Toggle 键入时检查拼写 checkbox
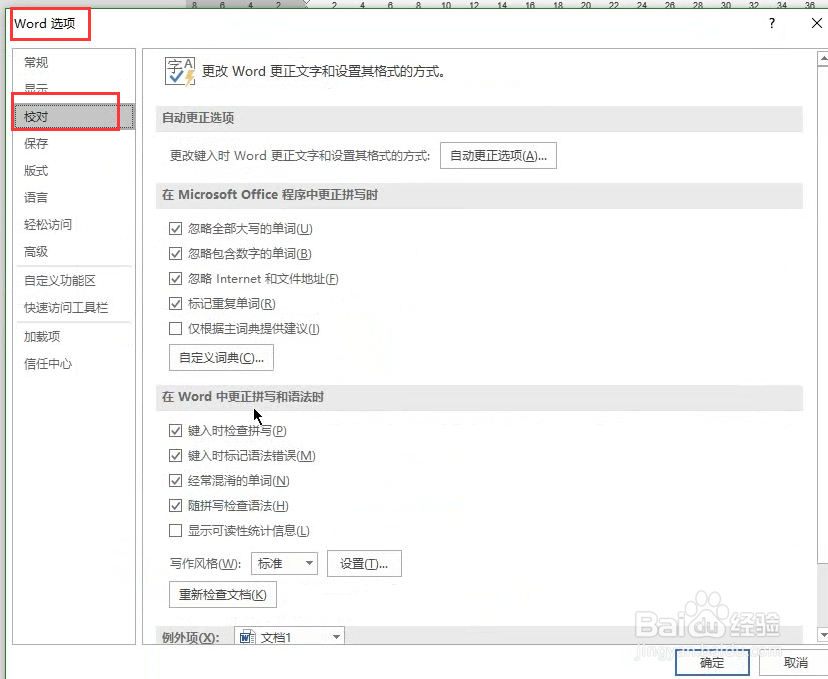828x679 pixels. [x=175, y=430]
